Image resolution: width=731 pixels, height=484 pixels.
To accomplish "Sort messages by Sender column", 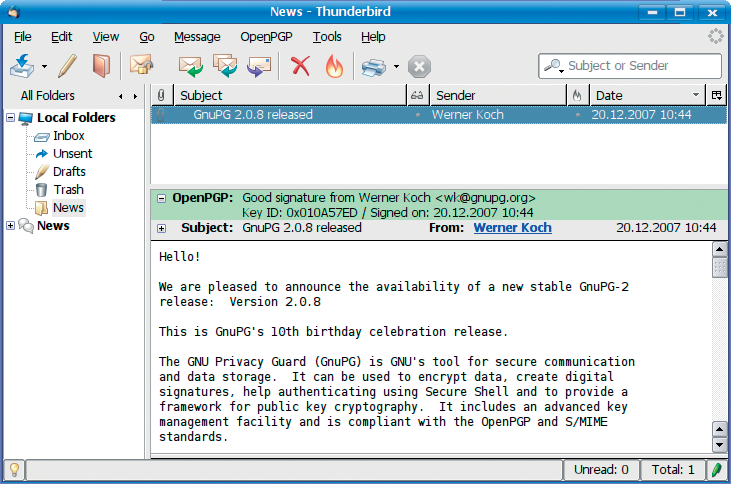I will [x=497, y=96].
